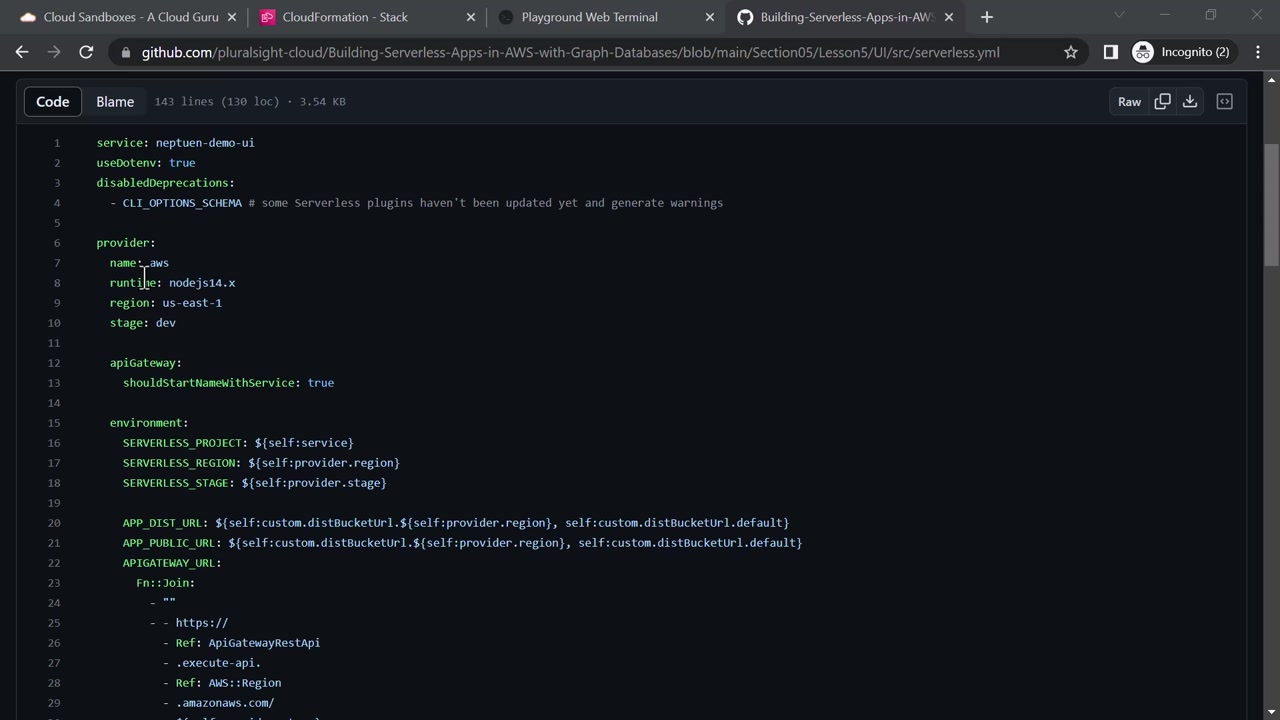Select the Code view toggle

[53, 101]
